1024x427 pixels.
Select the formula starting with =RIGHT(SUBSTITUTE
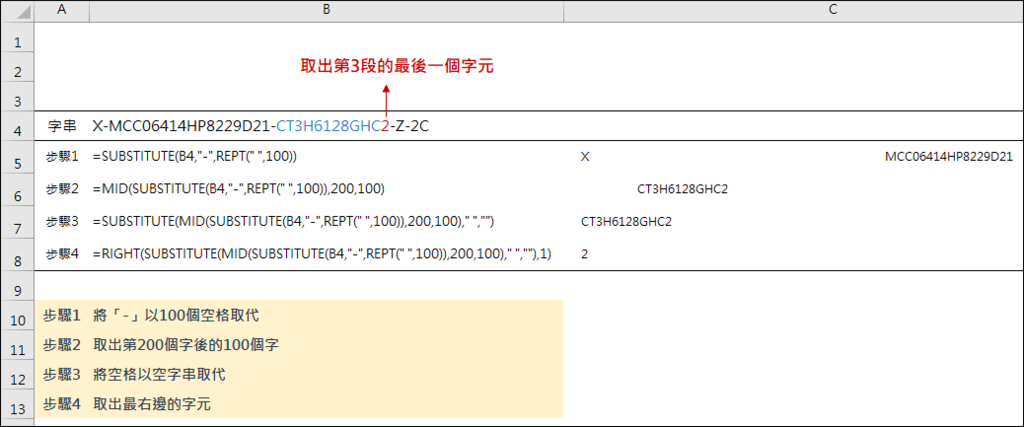[x=323, y=253]
